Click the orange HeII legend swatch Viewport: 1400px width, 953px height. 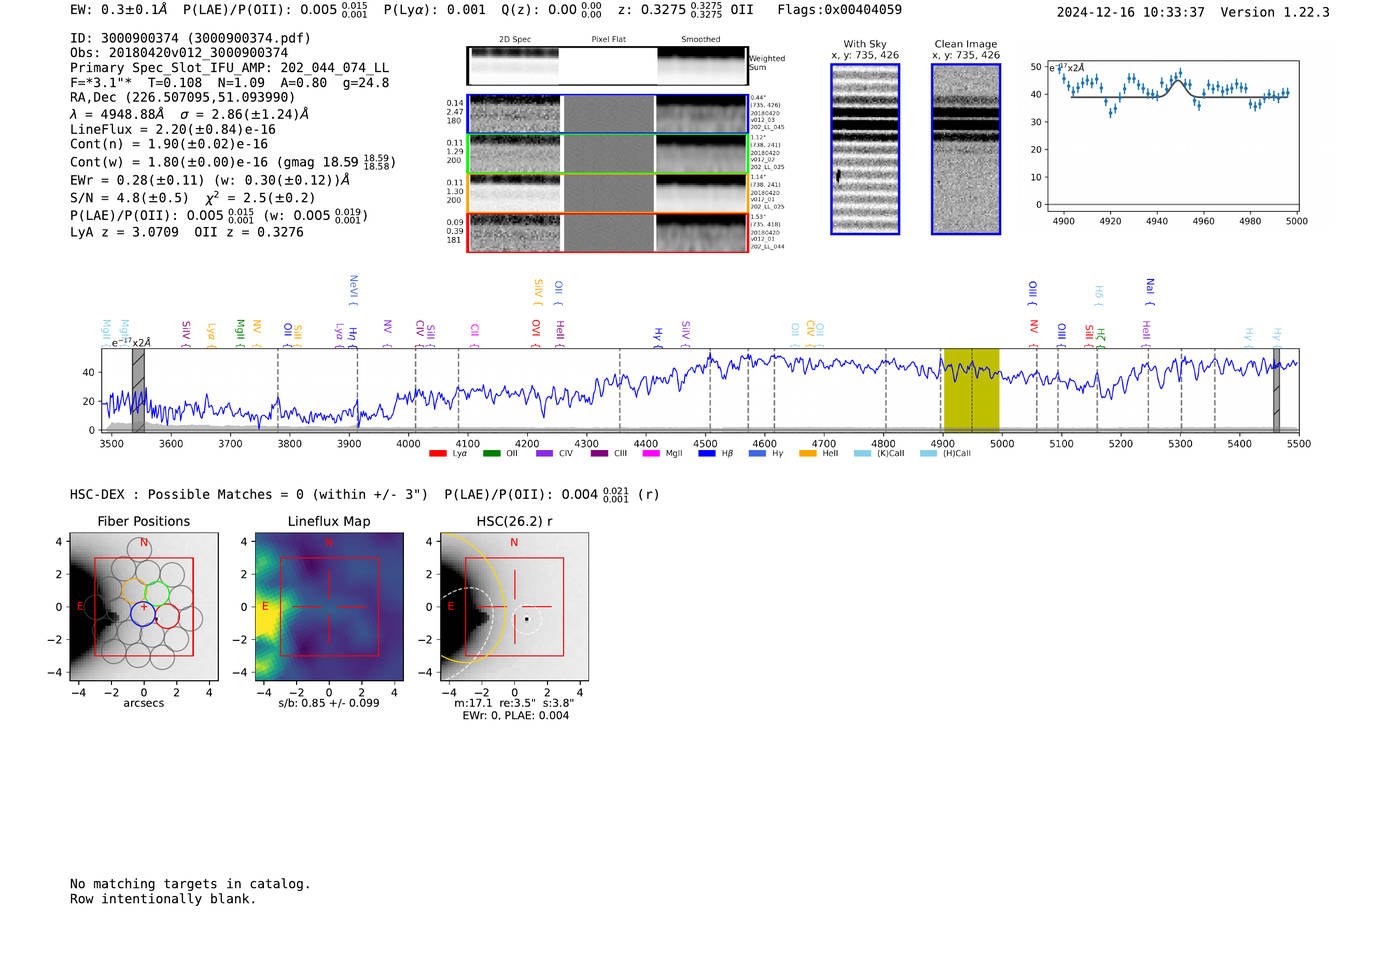[807, 454]
